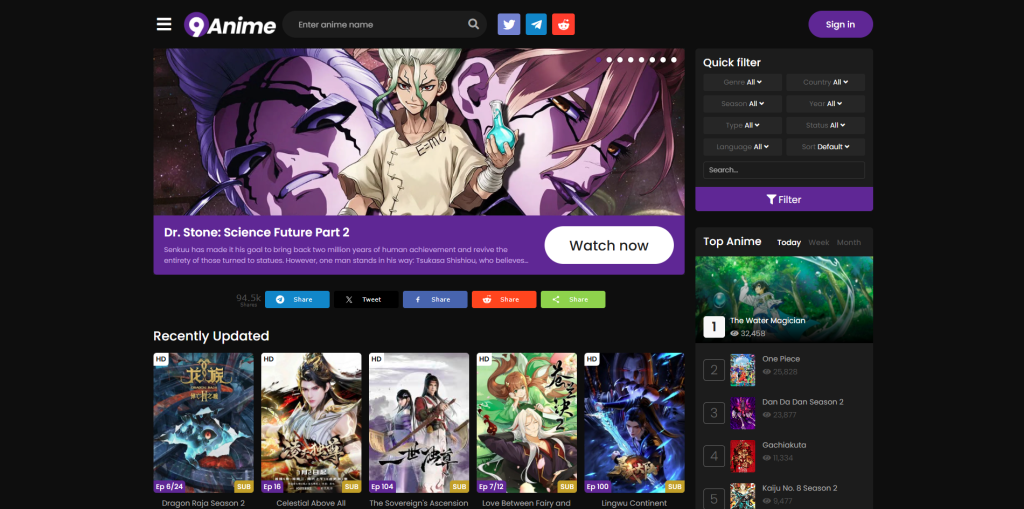Click the 9Anime logo
1024x509 pixels.
point(230,25)
